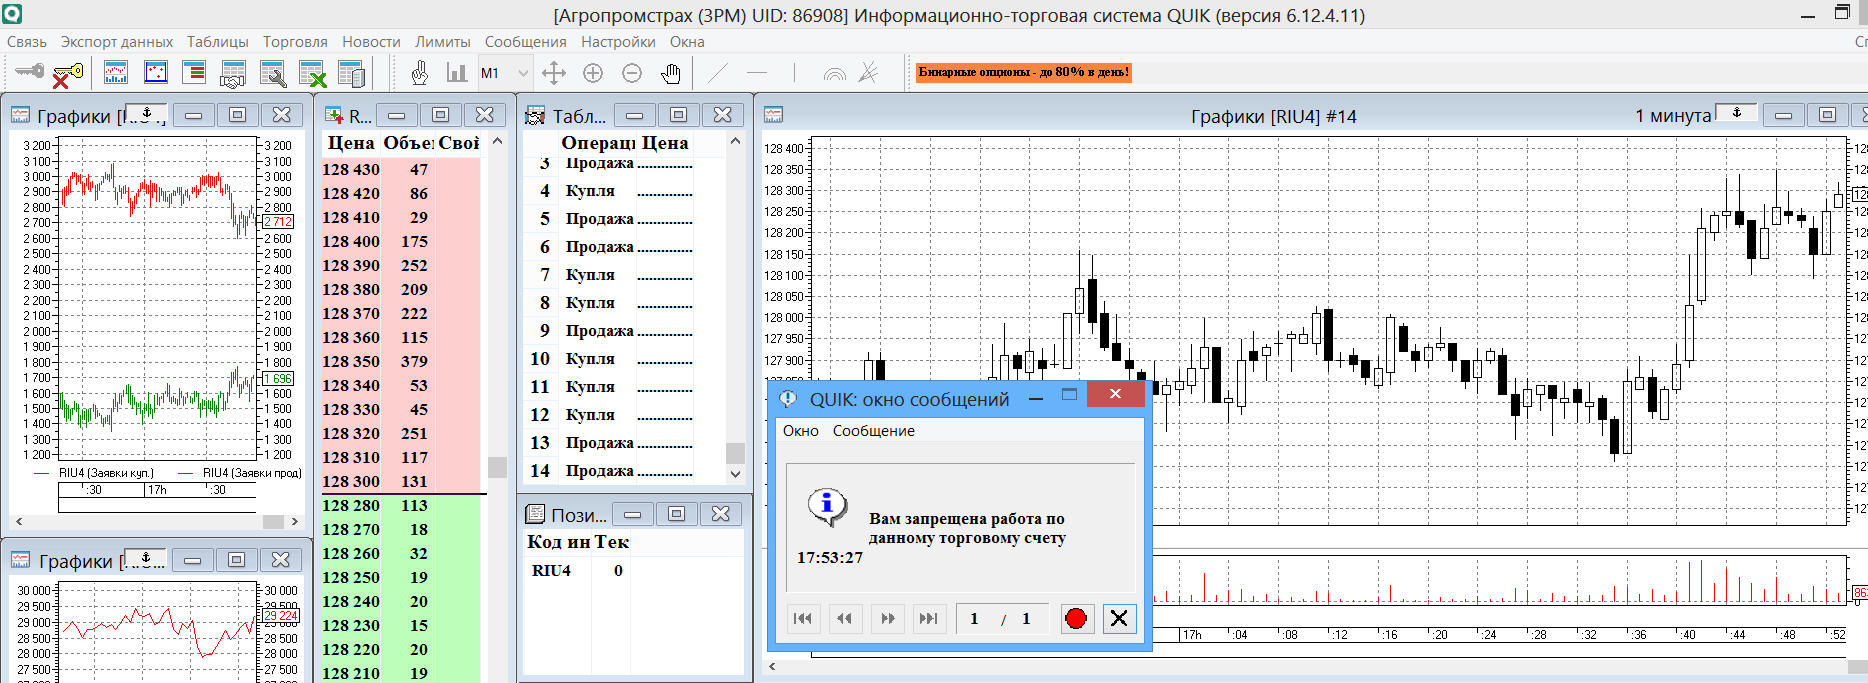Go to next message button
This screenshot has height=683, width=1868.
[x=887, y=619]
